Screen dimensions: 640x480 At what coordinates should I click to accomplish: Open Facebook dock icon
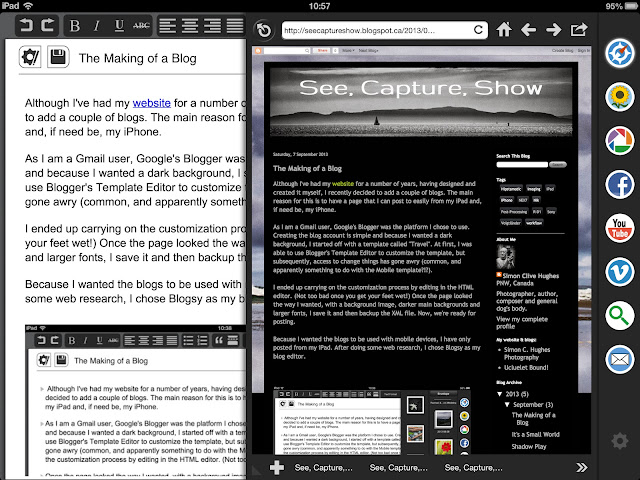pos(620,184)
